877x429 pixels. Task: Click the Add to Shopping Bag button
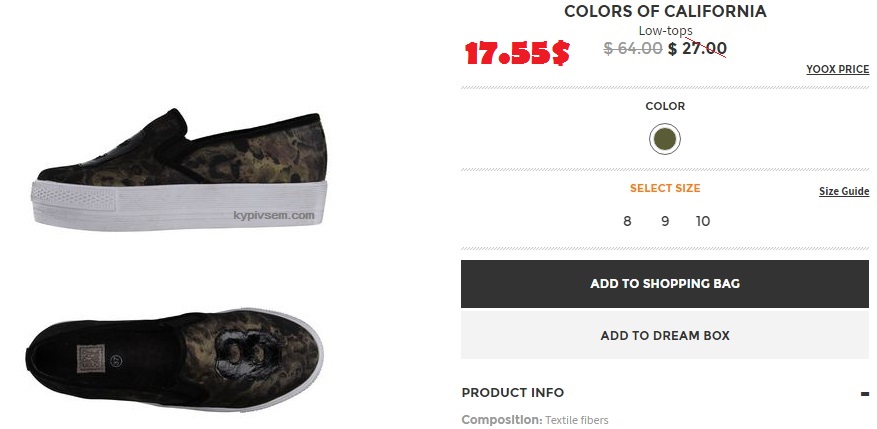pyautogui.click(x=665, y=284)
